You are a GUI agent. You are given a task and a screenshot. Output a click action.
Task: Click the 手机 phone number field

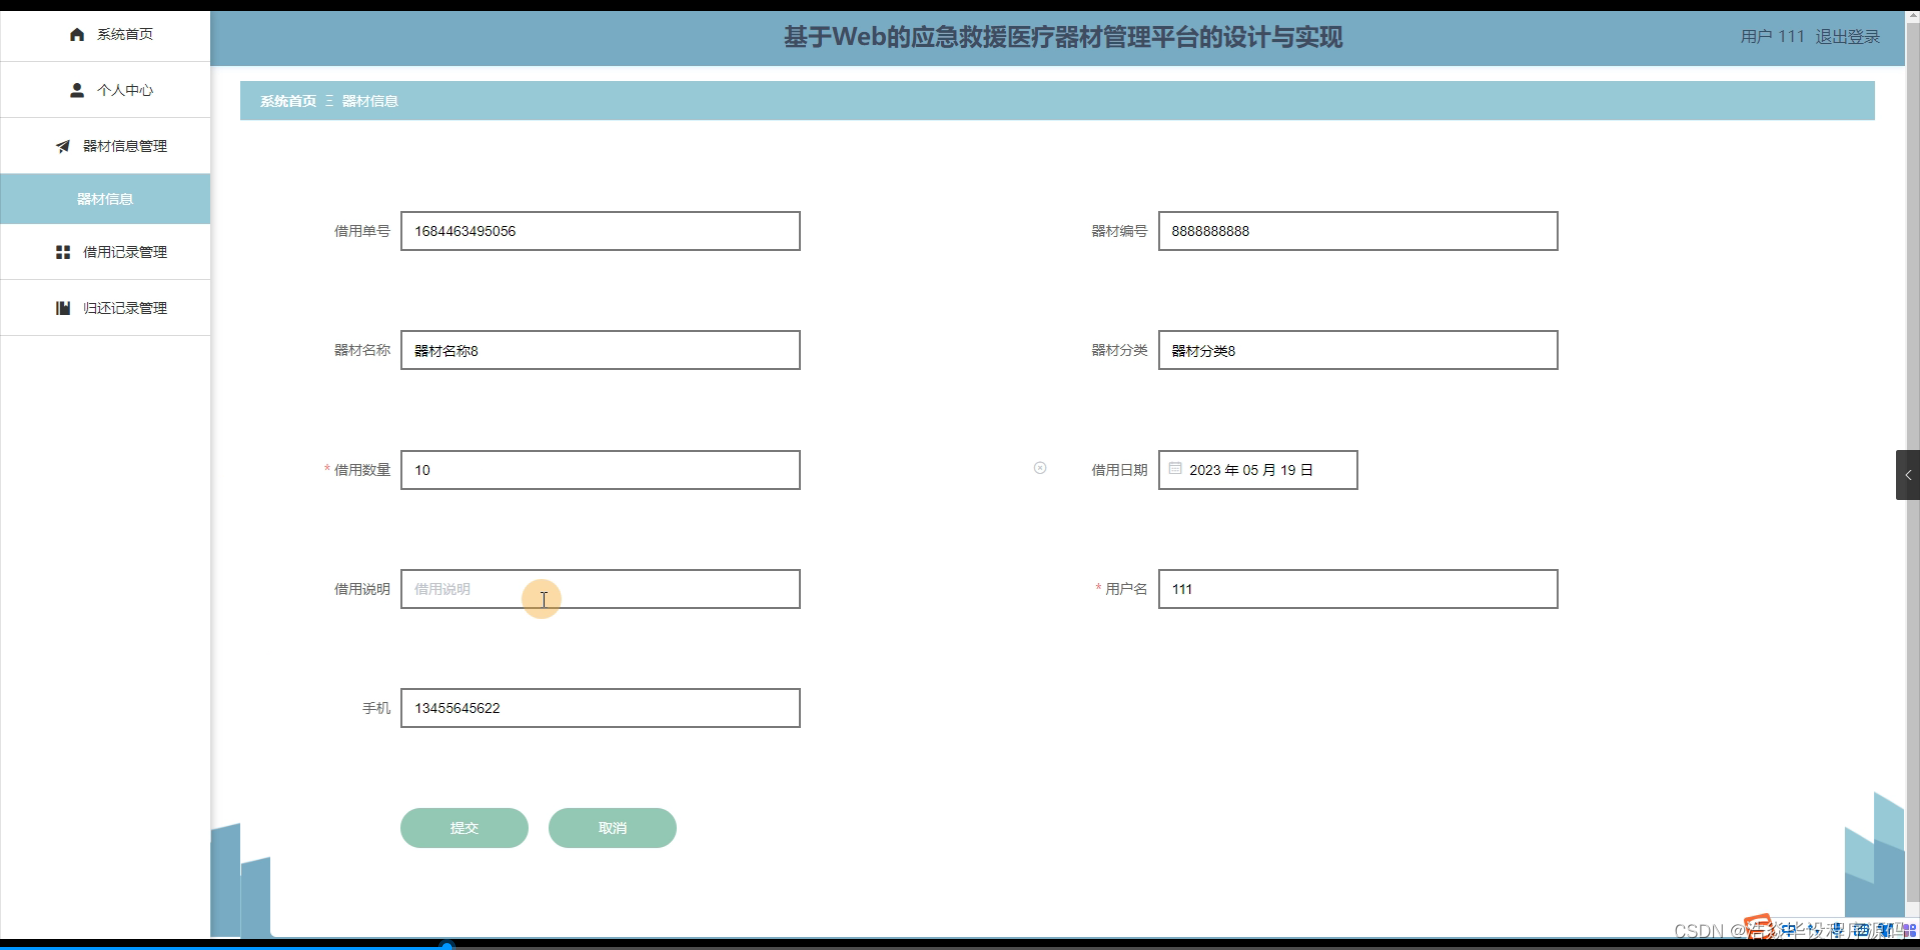tap(600, 707)
